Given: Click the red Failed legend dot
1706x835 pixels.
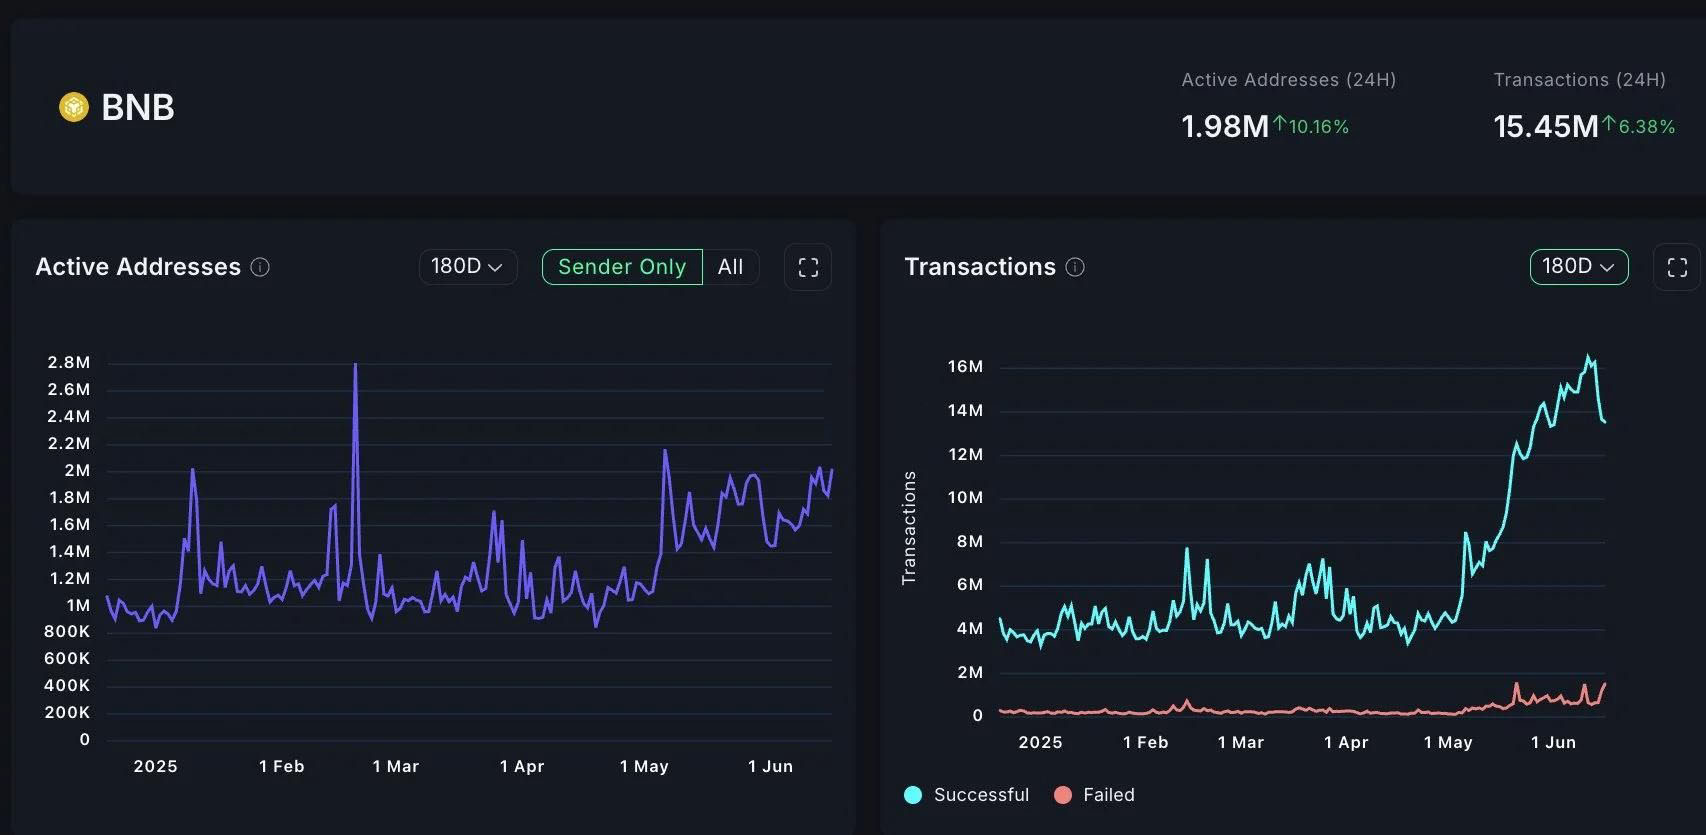Looking at the screenshot, I should pos(1063,795).
